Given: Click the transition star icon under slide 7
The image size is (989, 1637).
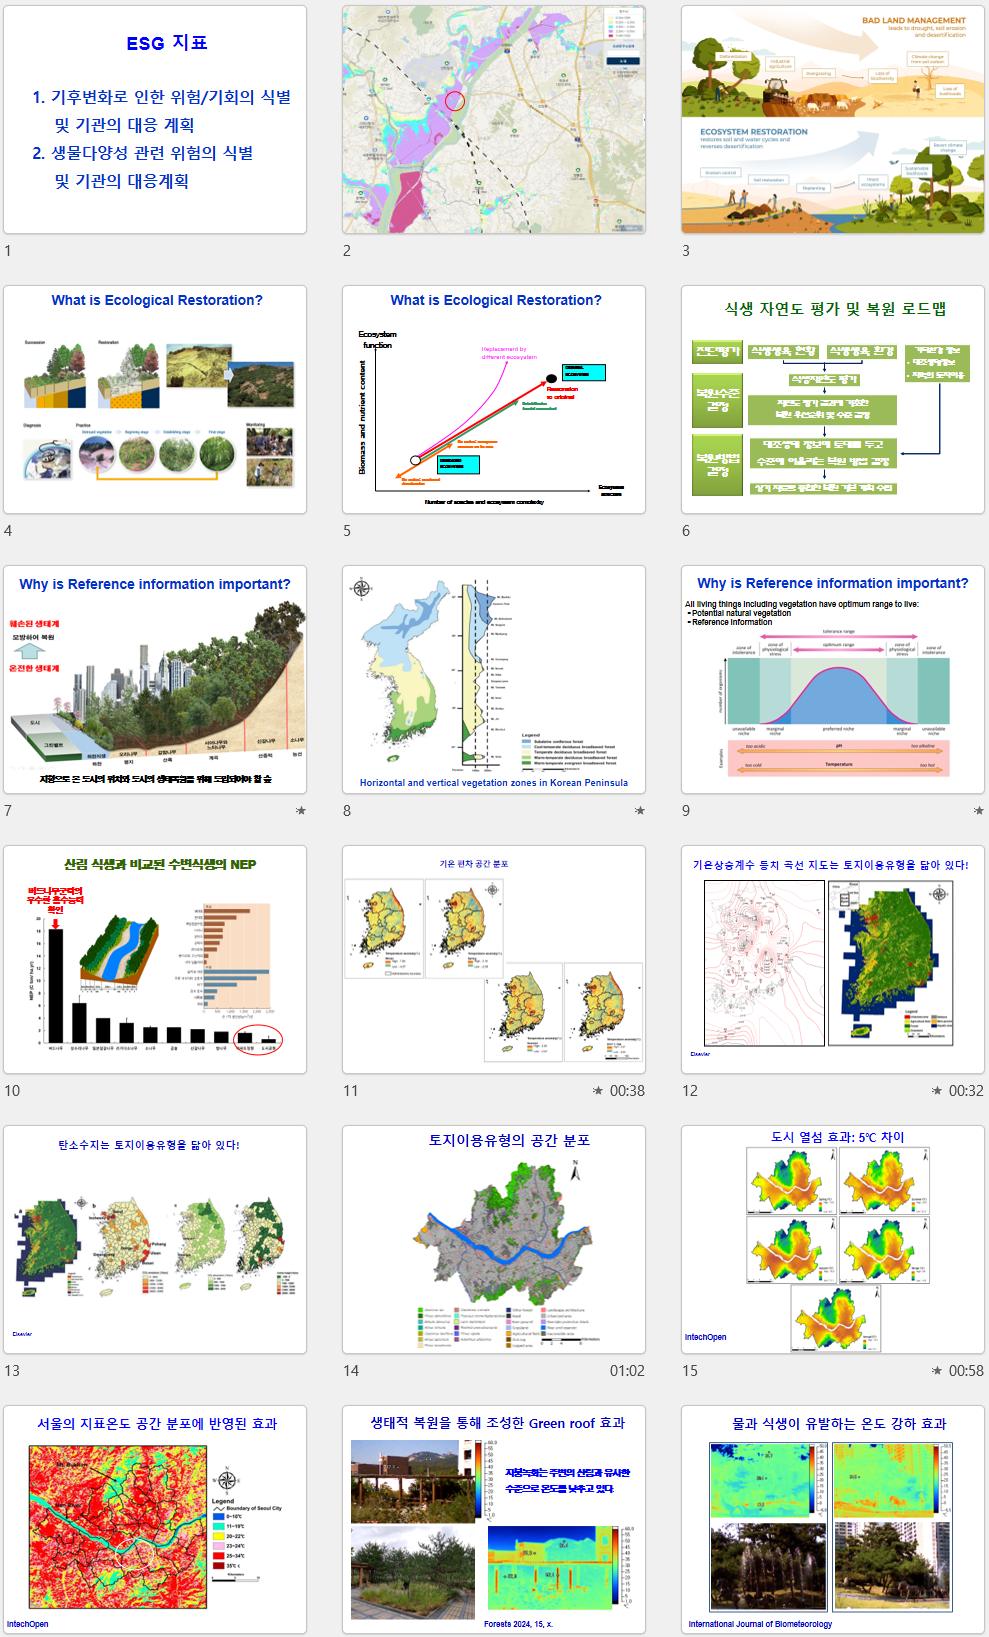Looking at the screenshot, I should 301,811.
